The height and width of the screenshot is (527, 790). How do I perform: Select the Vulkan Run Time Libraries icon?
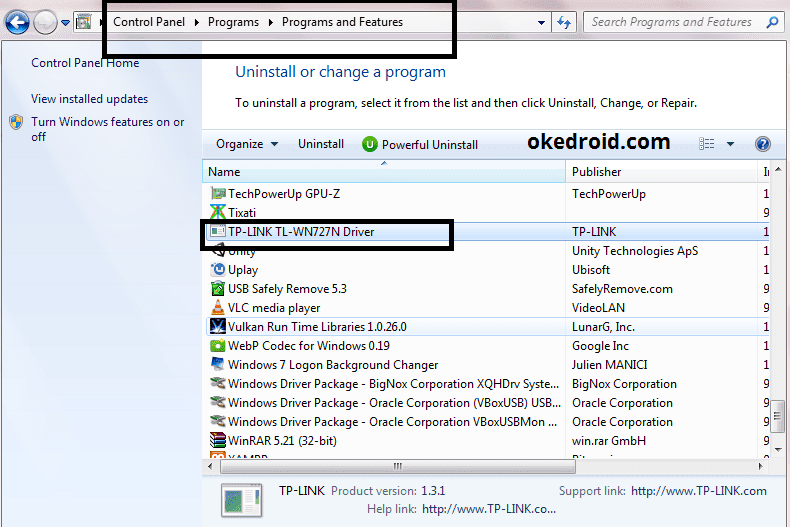(218, 326)
